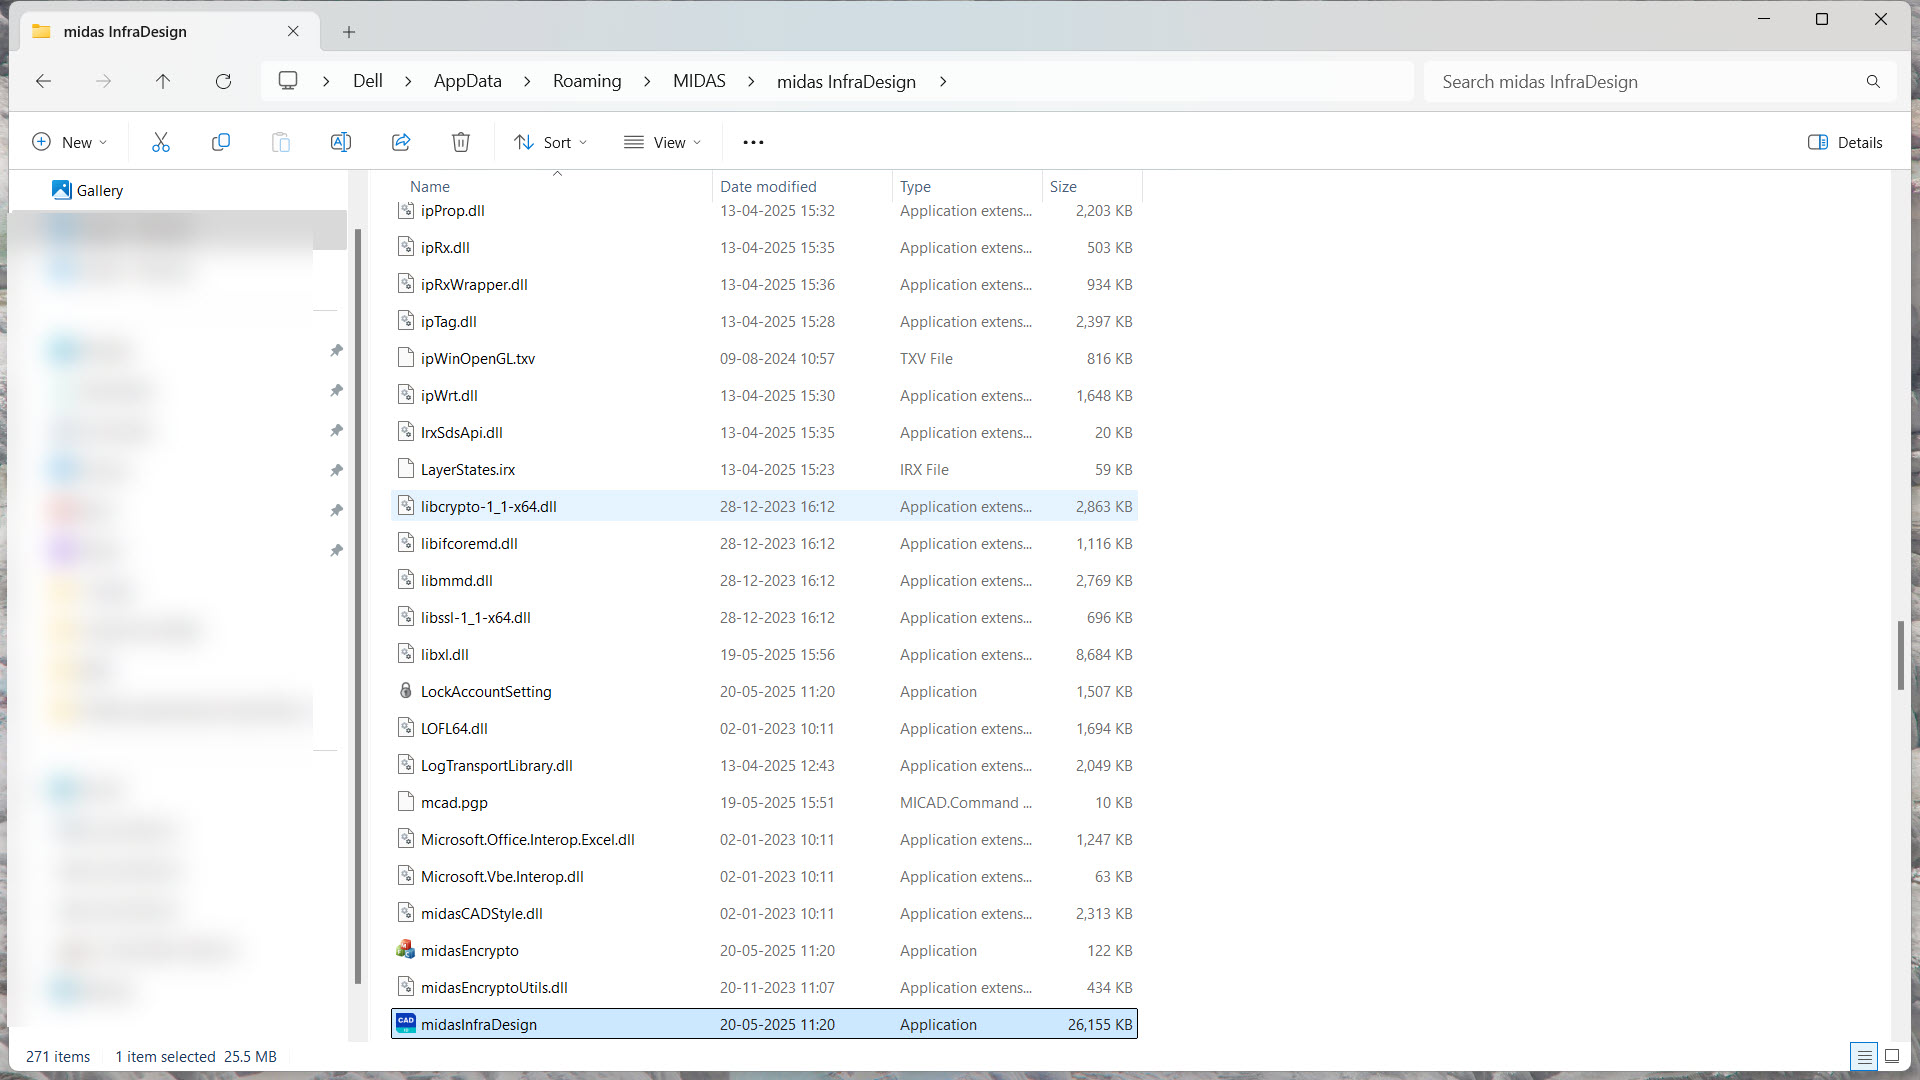Sort by the Size column header
1920x1080 pixels.
point(1063,186)
